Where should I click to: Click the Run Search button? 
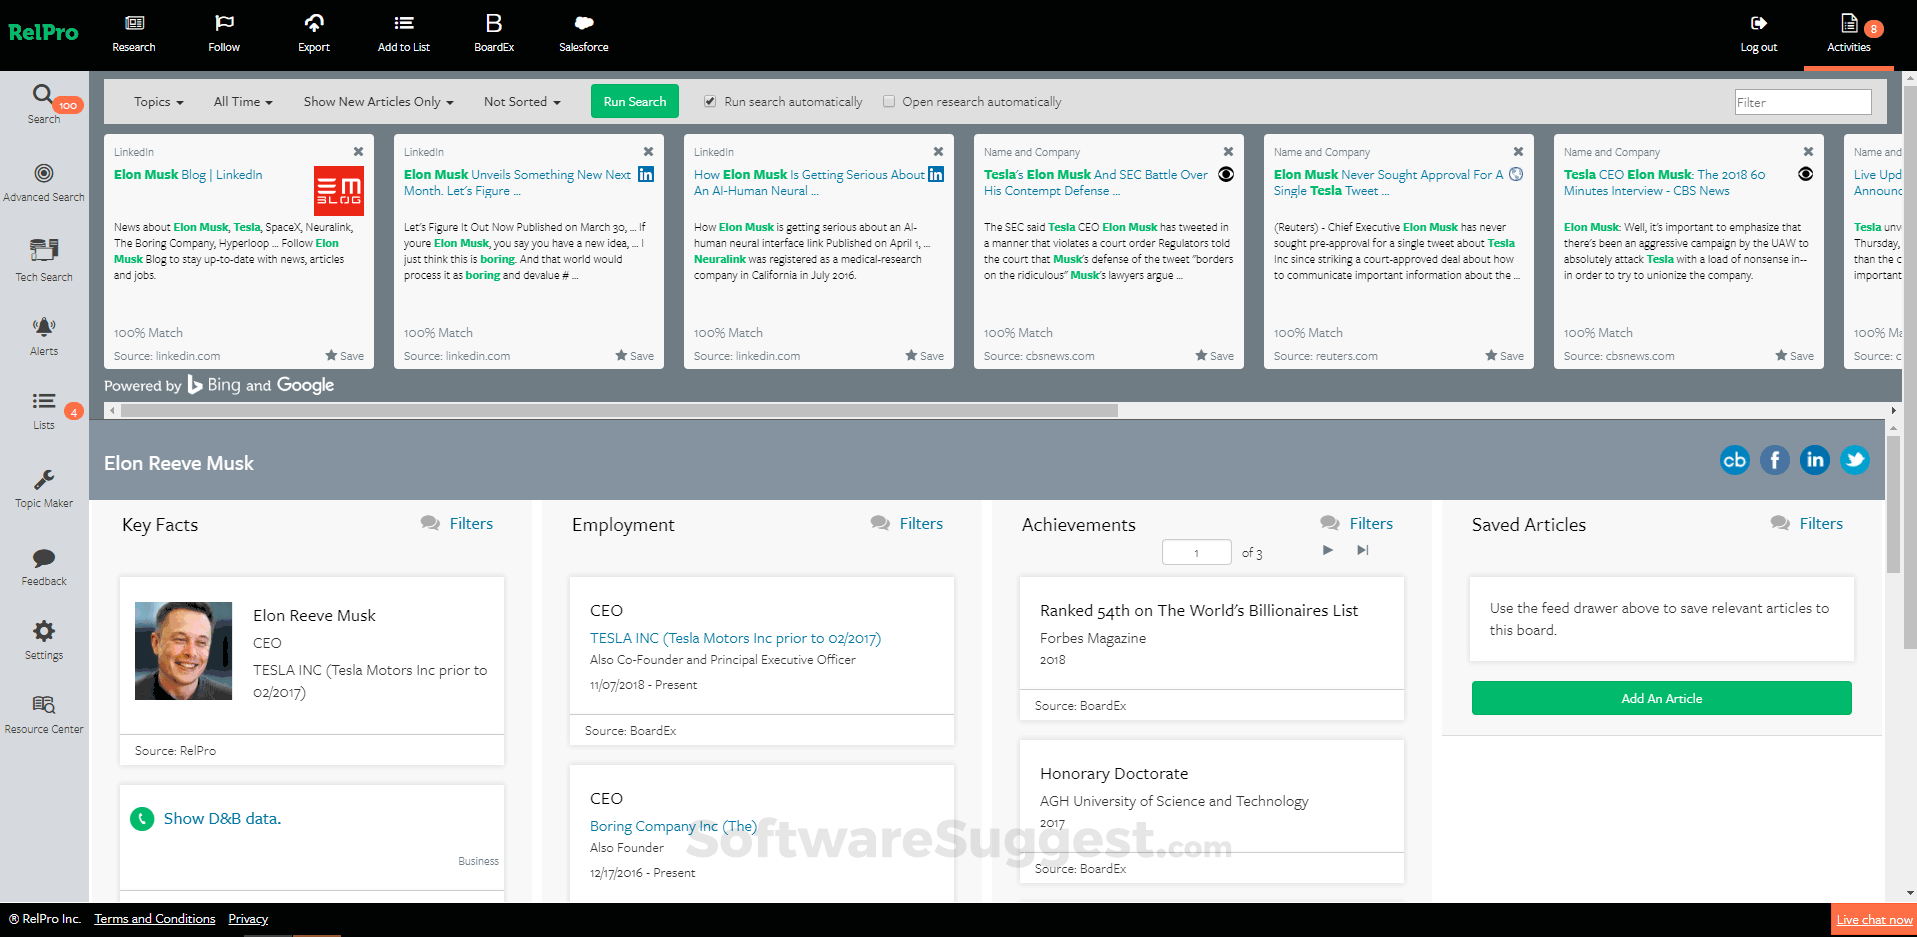[634, 101]
